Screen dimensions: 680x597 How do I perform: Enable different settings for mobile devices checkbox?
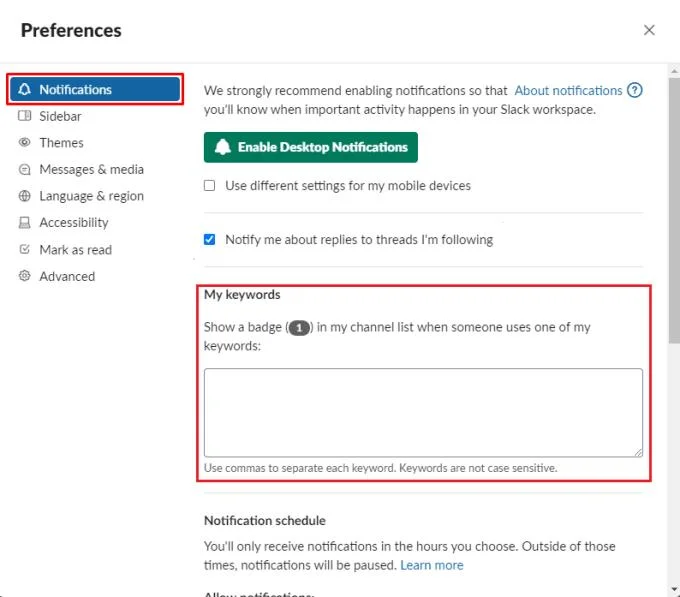click(209, 186)
